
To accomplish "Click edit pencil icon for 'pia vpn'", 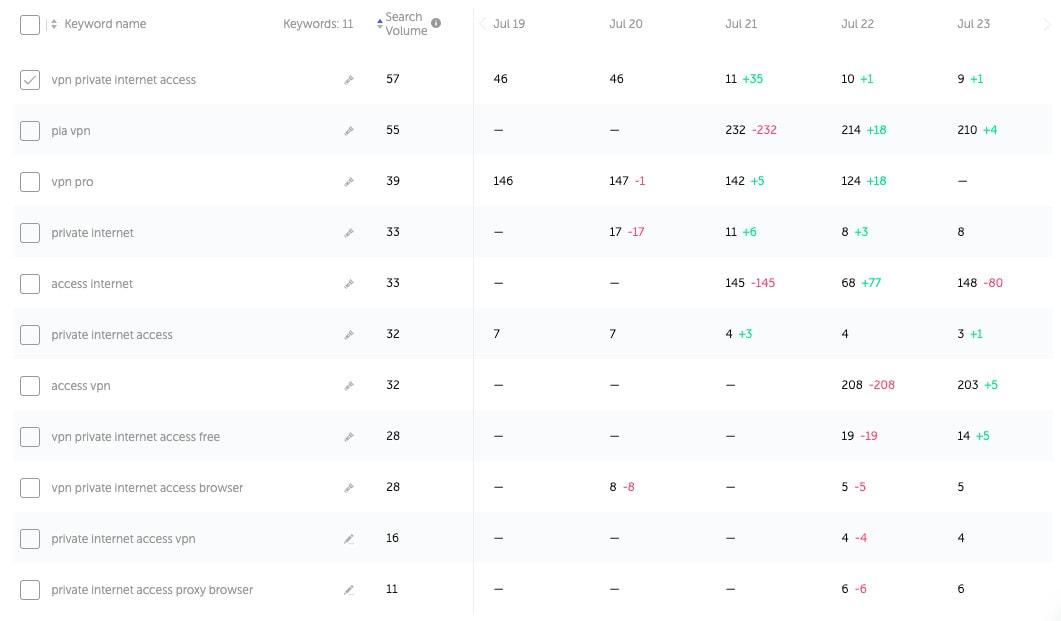I will [349, 131].
